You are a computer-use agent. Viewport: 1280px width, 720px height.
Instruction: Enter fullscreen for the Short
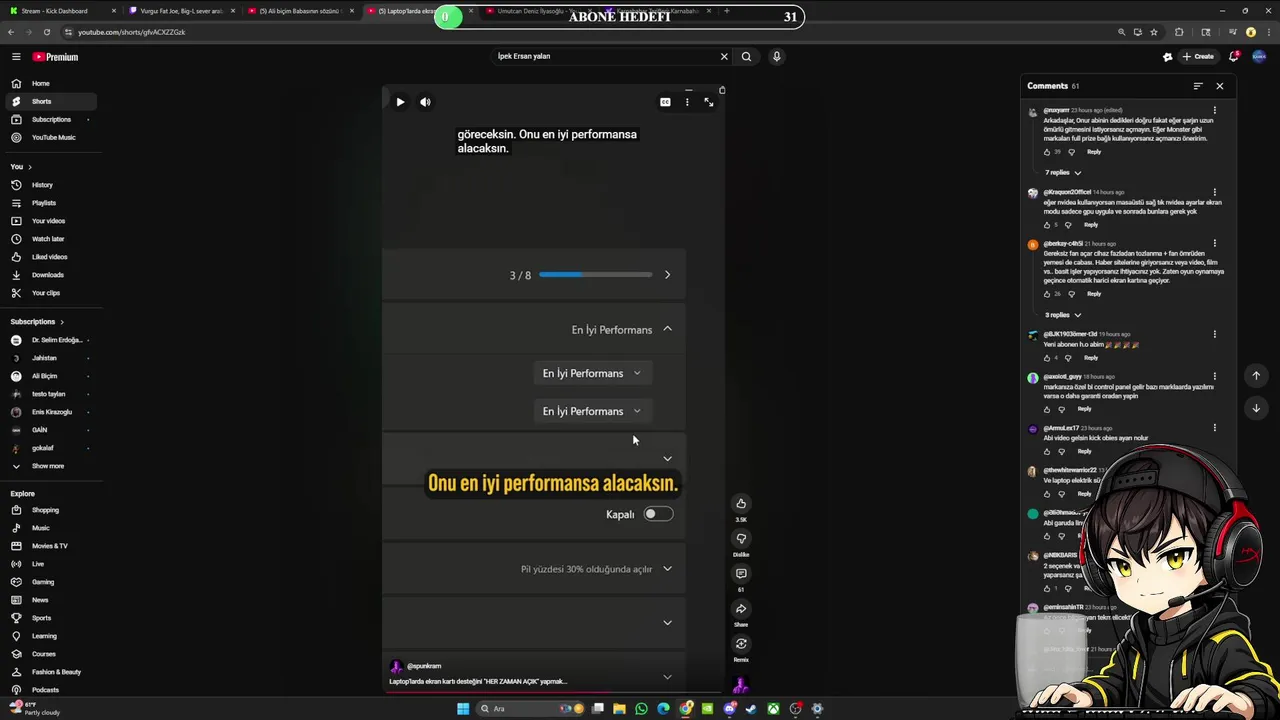[709, 102]
